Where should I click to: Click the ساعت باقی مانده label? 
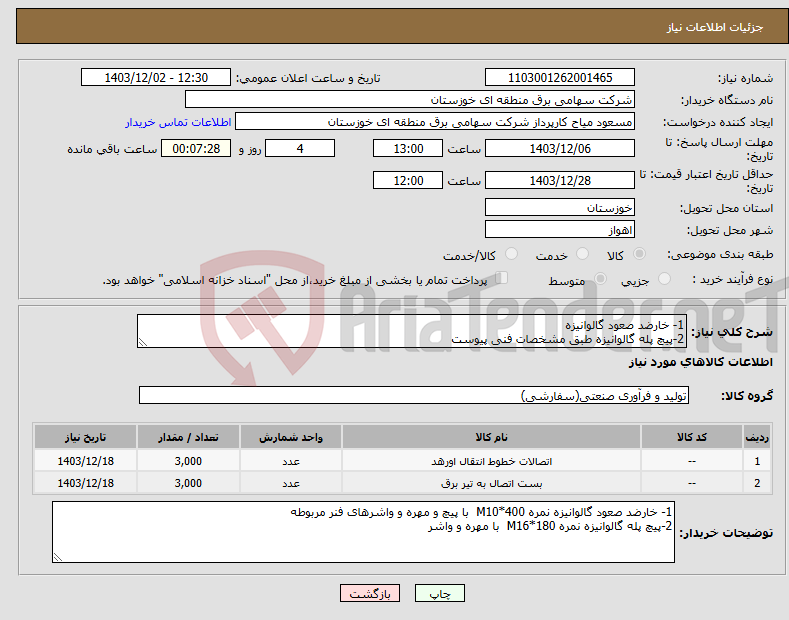click(112, 149)
